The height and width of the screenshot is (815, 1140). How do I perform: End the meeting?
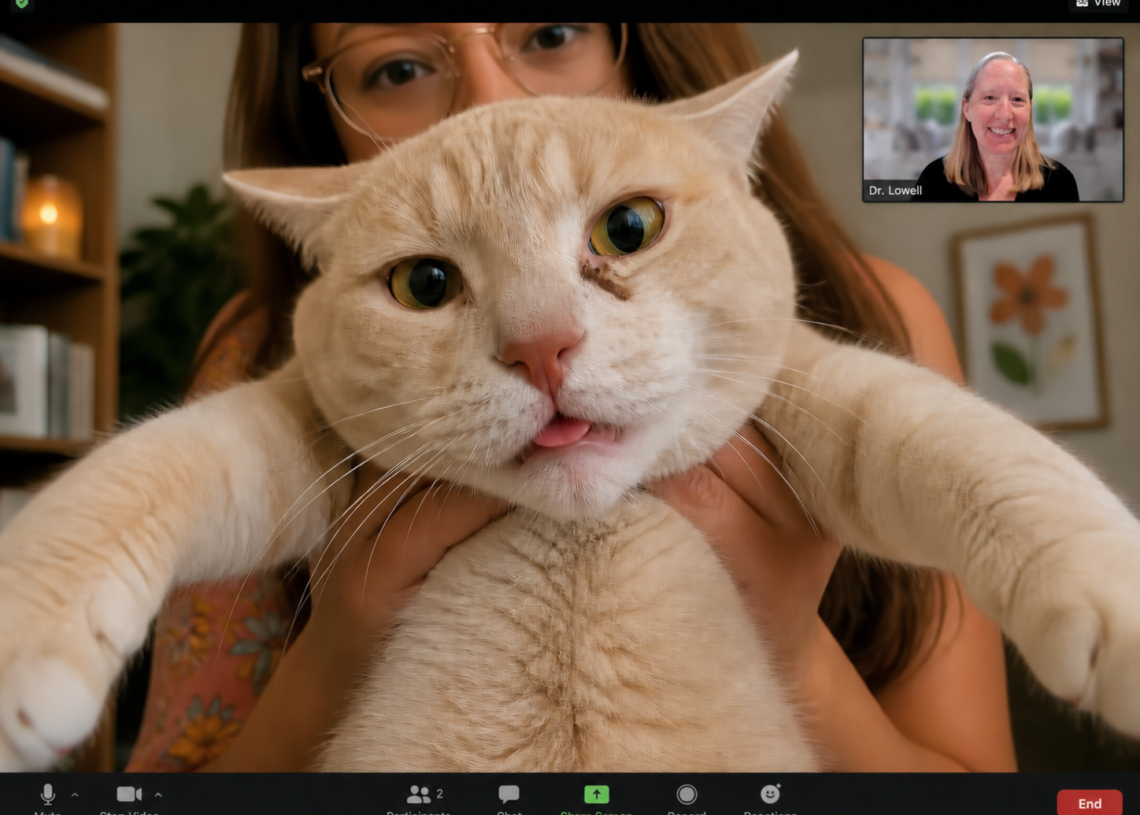1089,803
